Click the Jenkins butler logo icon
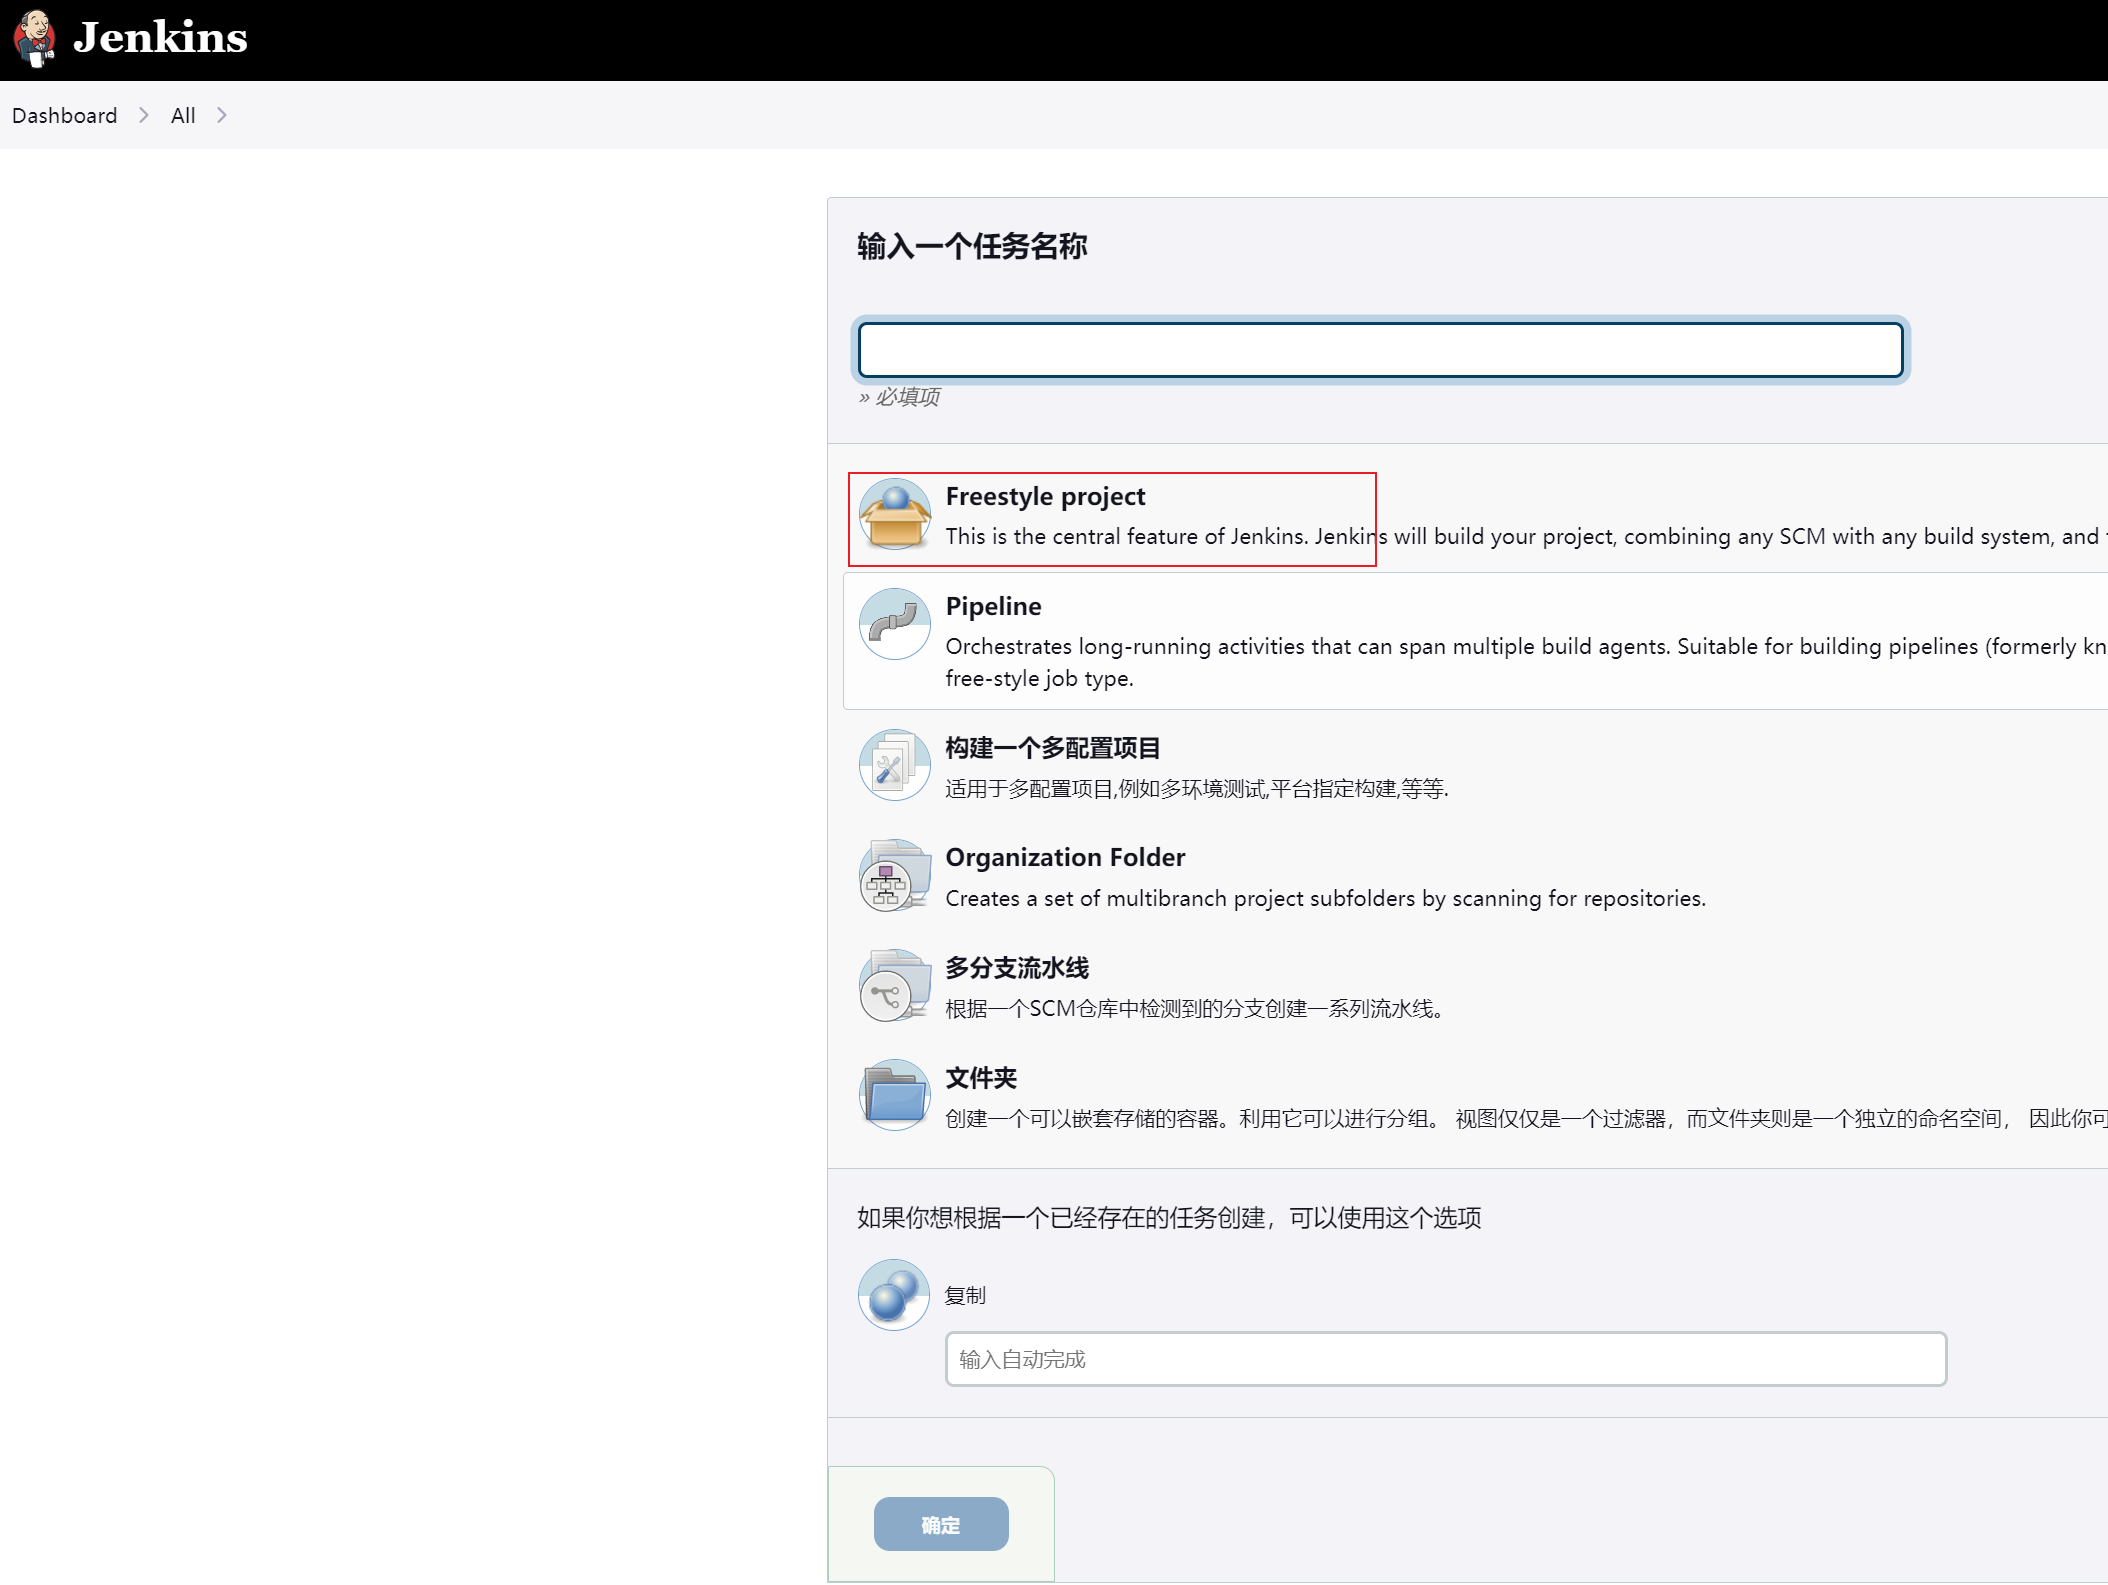The image size is (2108, 1585). click(x=35, y=38)
